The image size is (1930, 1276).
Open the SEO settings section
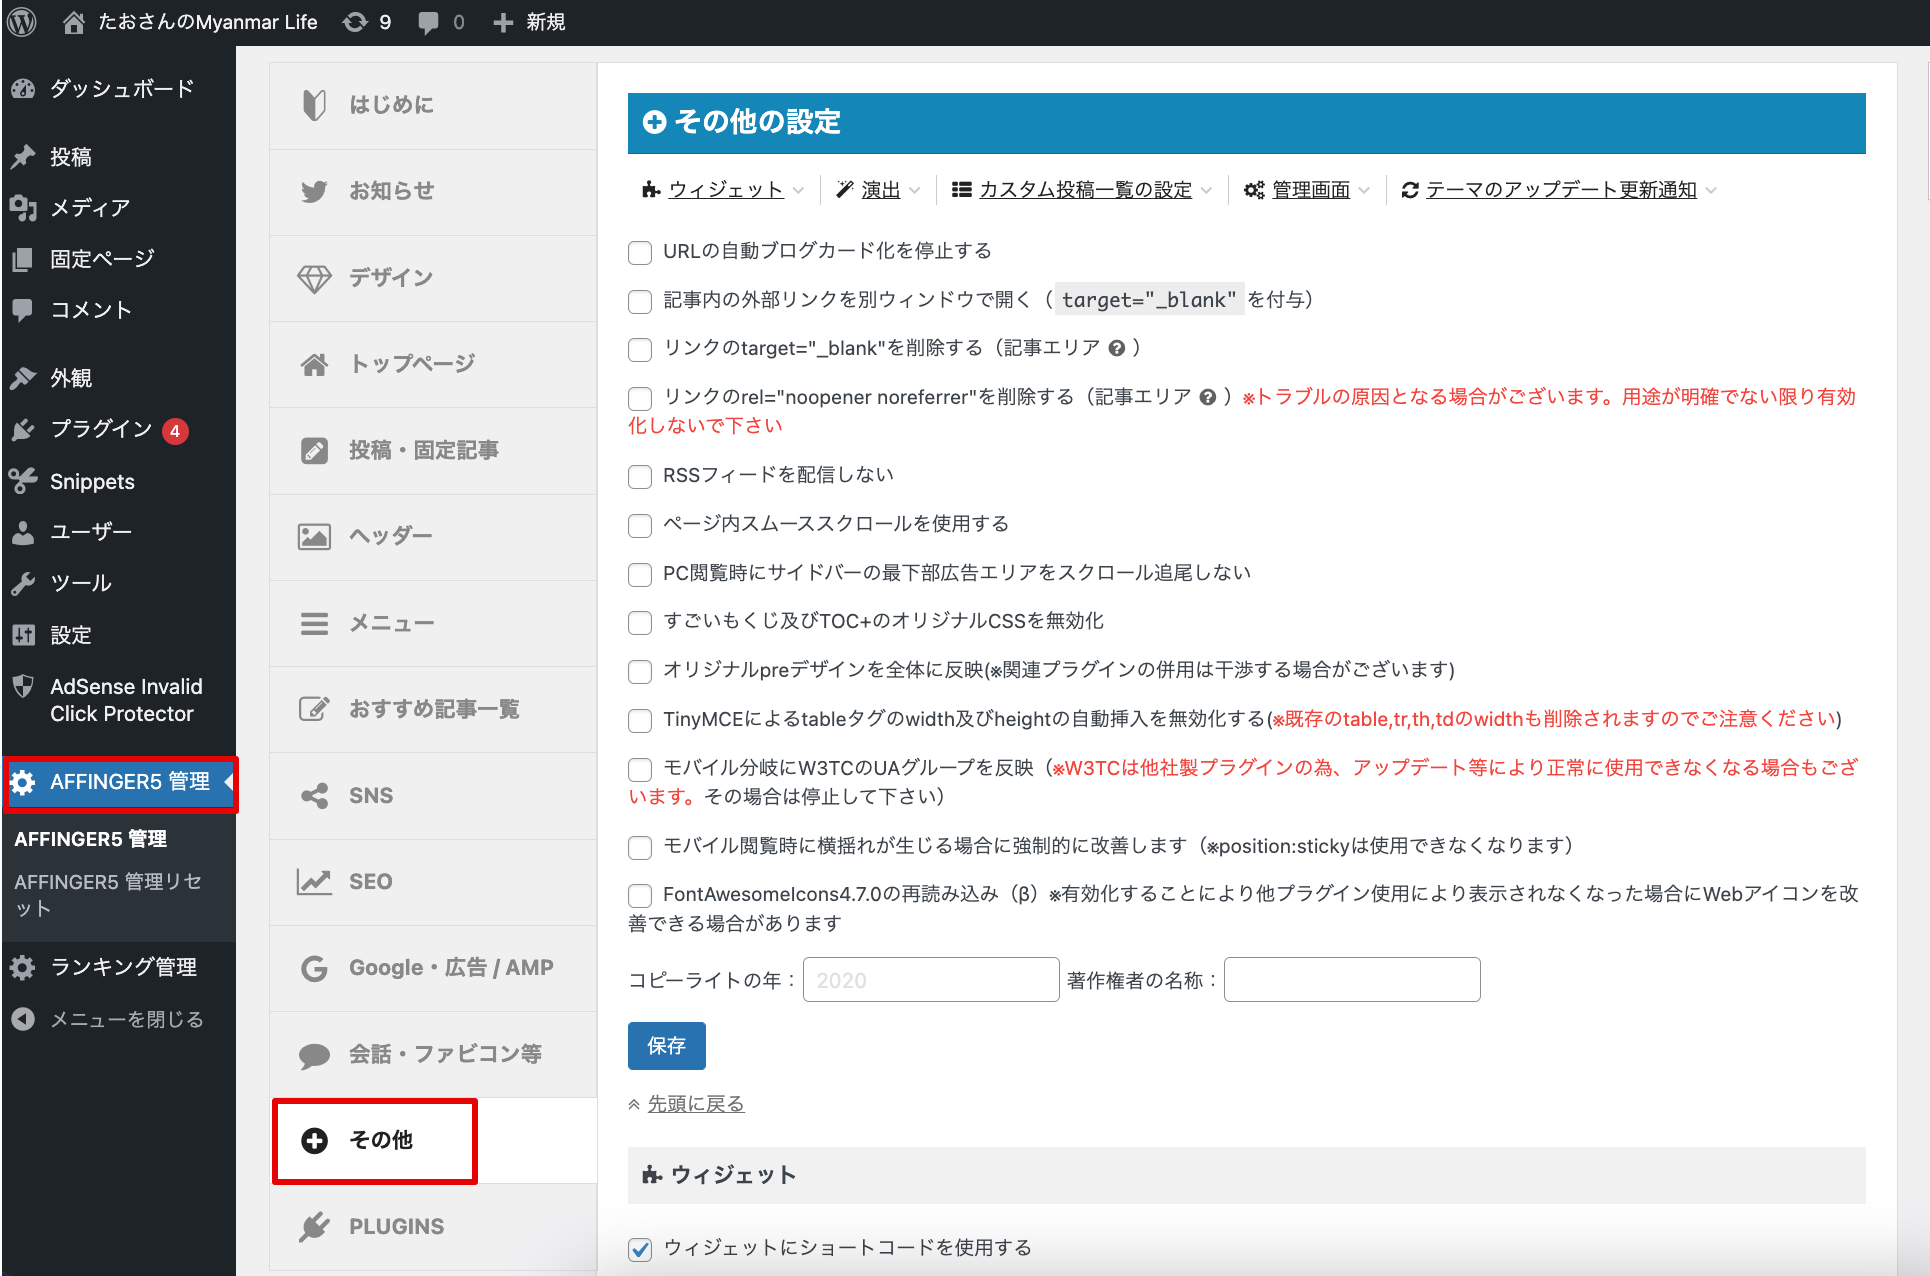coord(371,881)
